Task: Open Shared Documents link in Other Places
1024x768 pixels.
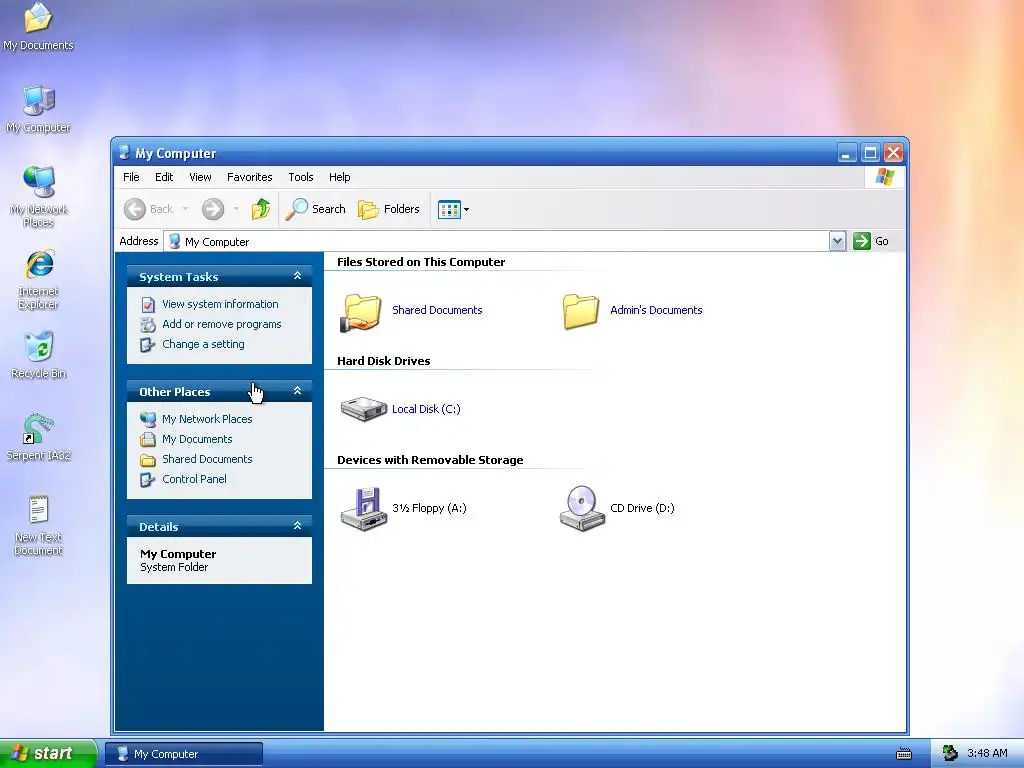Action: tap(207, 459)
